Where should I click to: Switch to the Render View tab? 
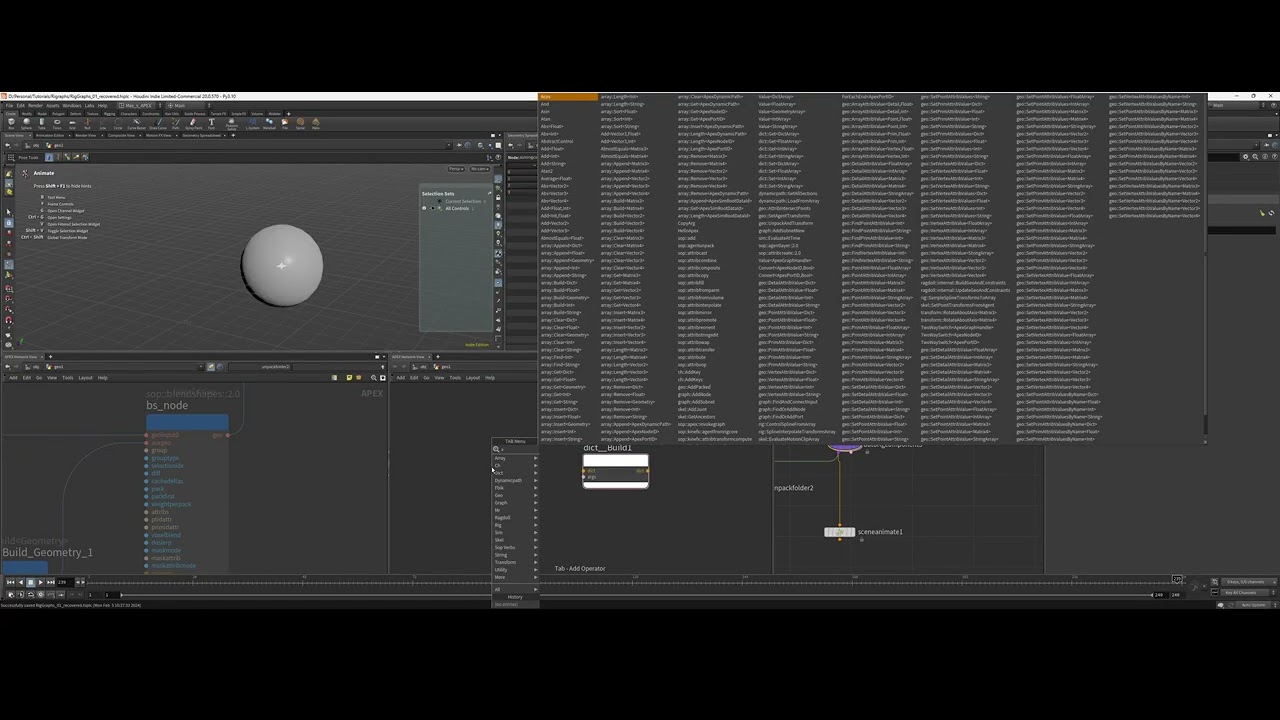click(86, 135)
